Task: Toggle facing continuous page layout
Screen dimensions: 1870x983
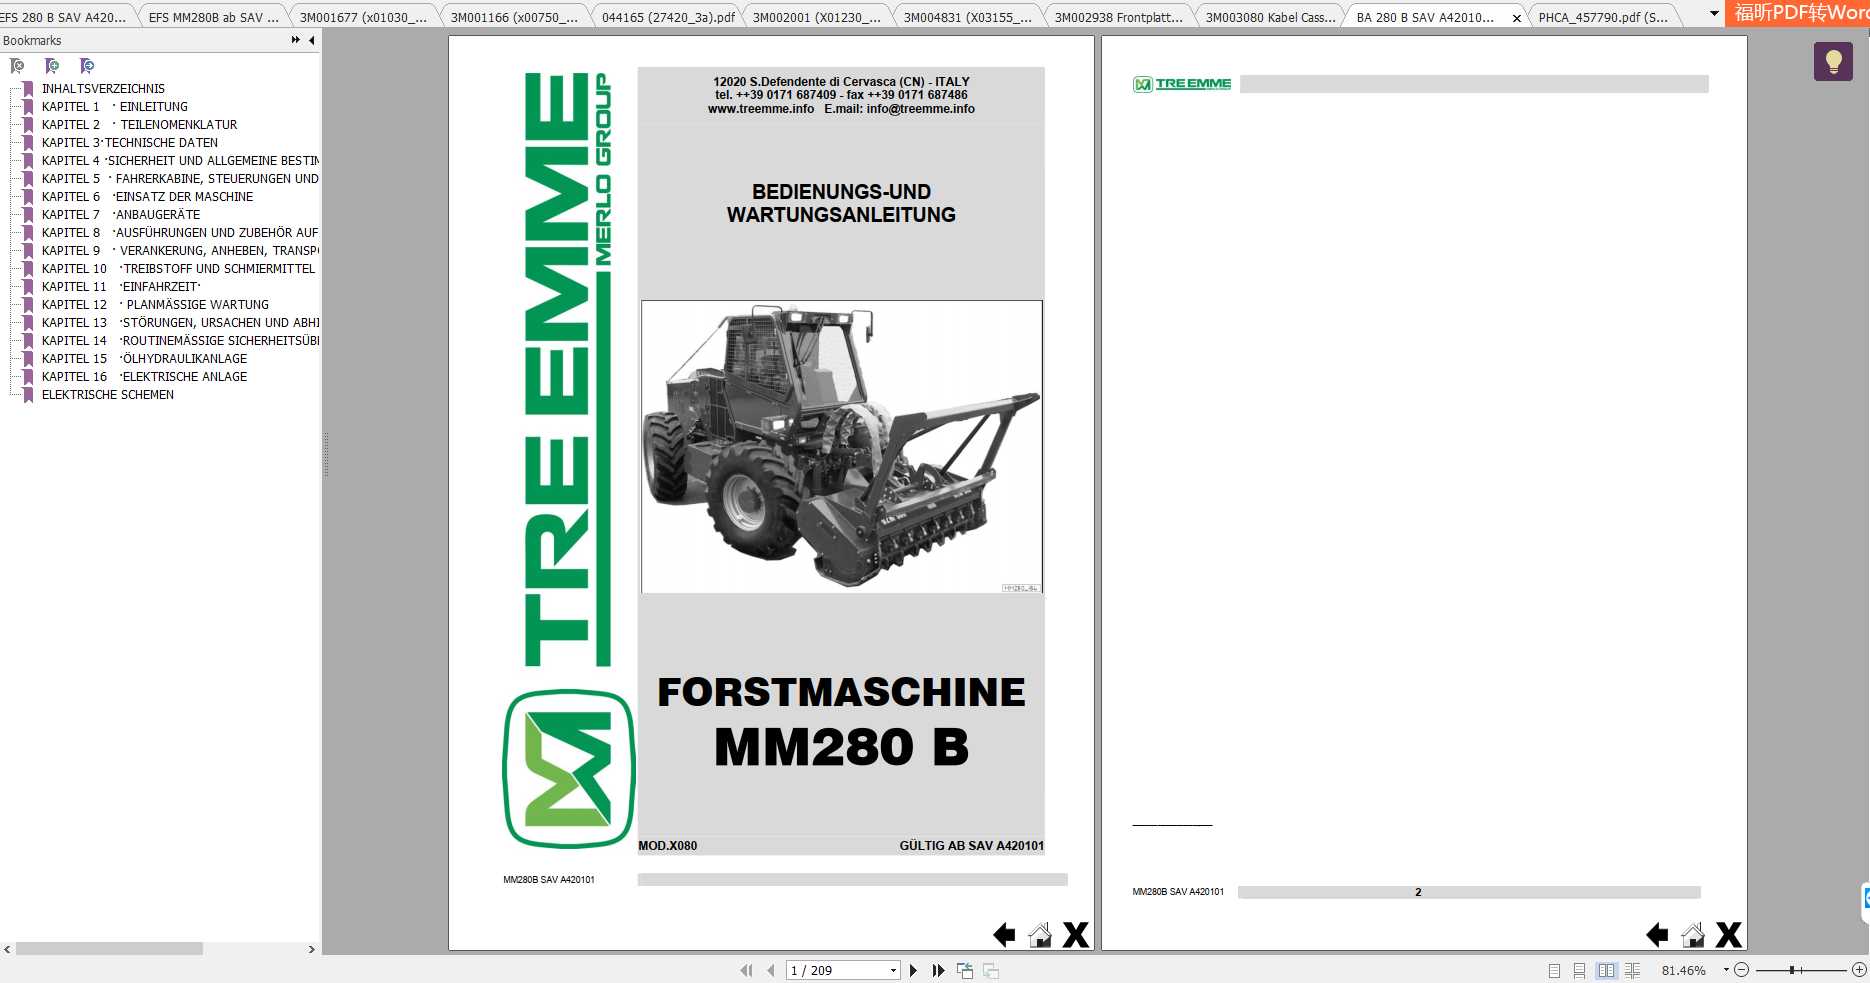Action: [1632, 970]
